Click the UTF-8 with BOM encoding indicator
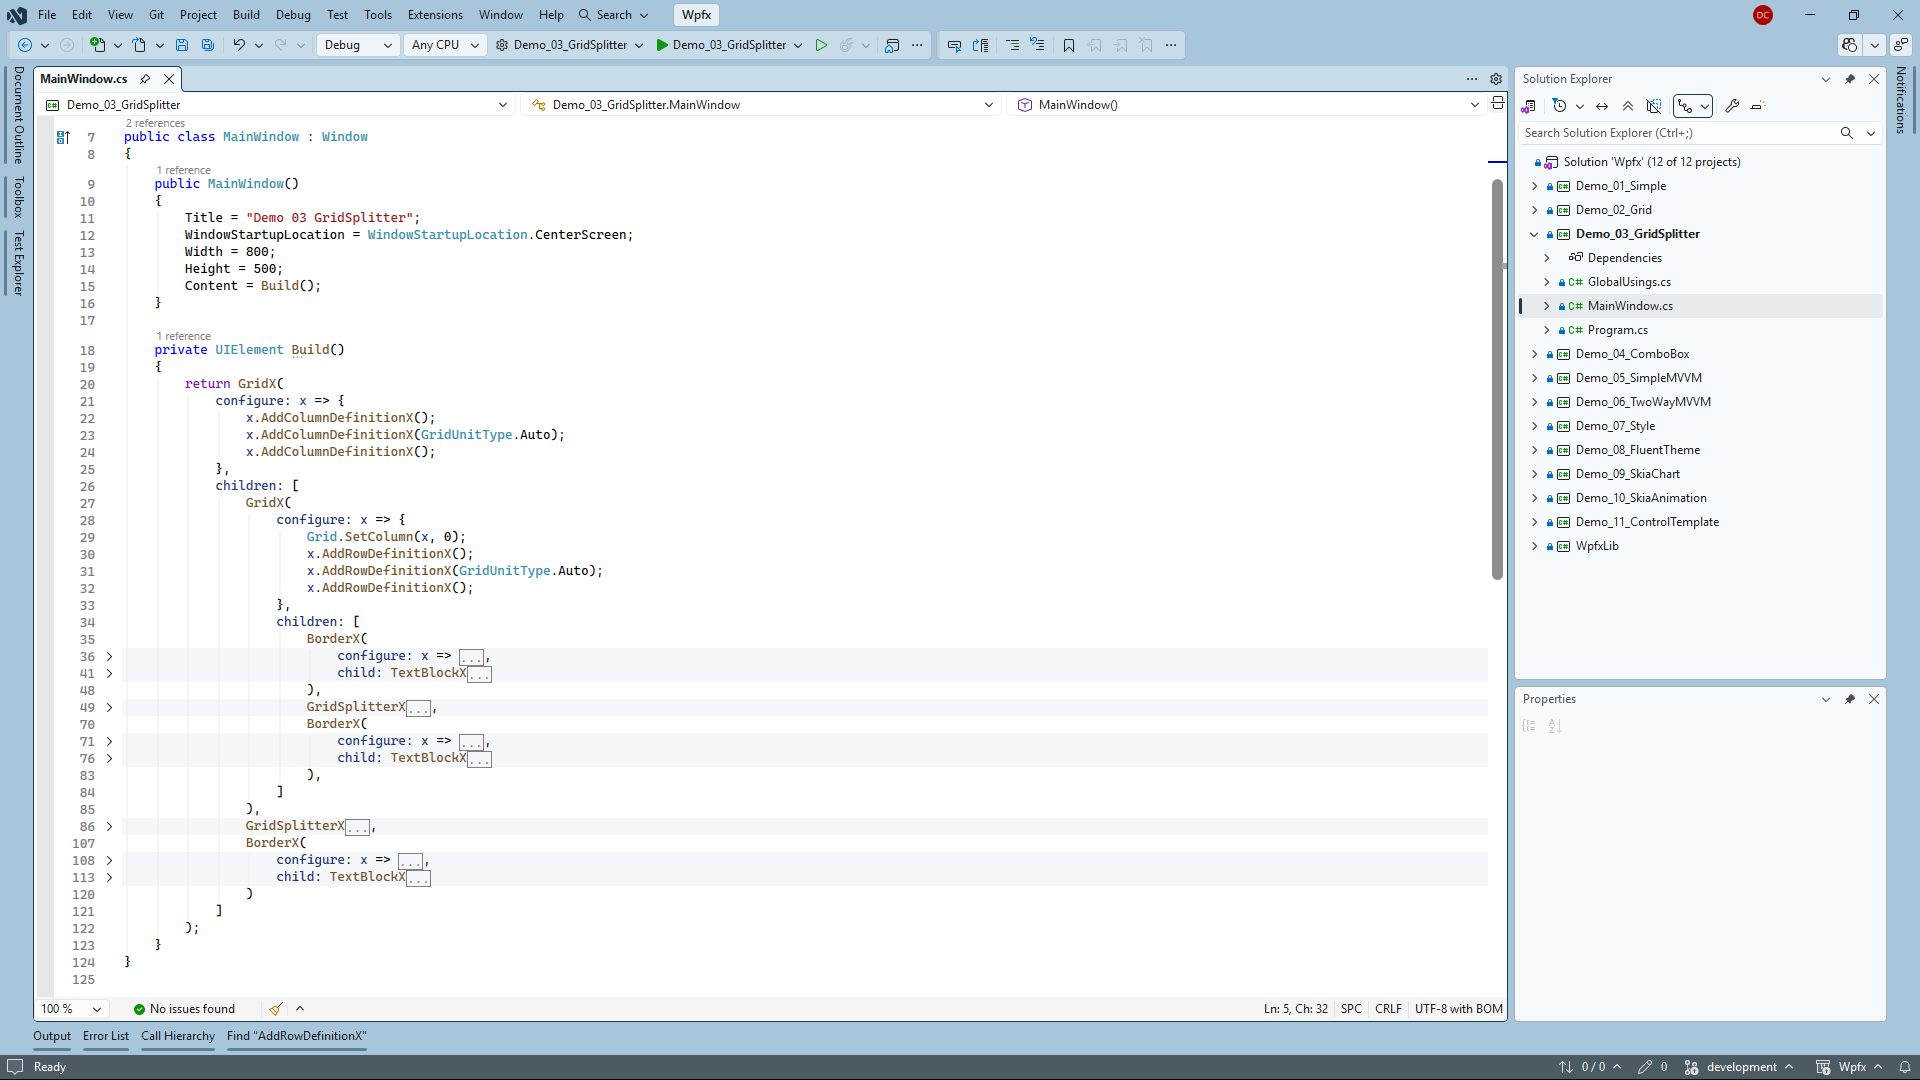Screen dimensions: 1920x1080 [1458, 1009]
